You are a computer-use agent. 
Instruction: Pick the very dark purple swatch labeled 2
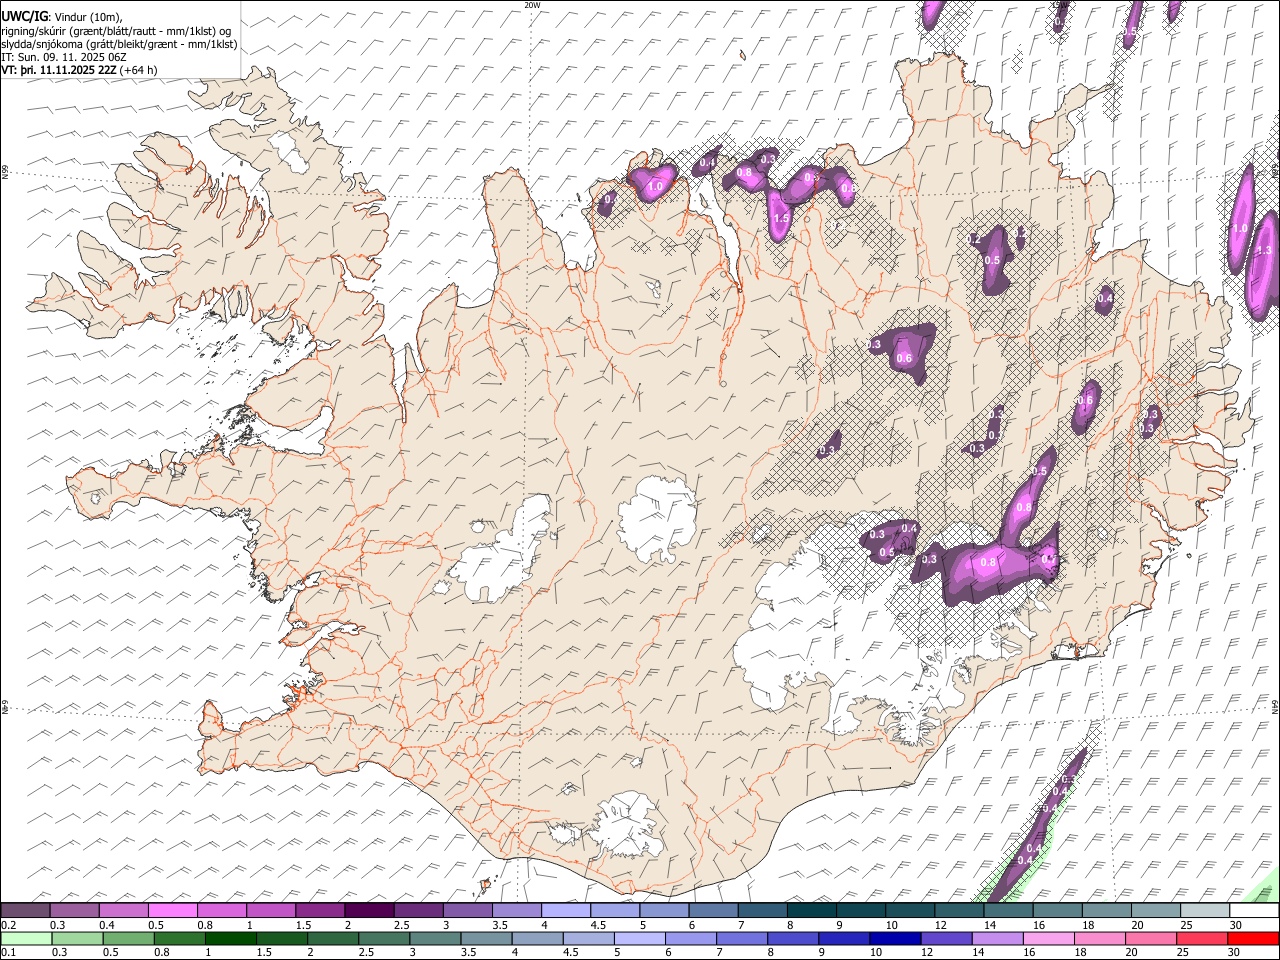click(369, 911)
